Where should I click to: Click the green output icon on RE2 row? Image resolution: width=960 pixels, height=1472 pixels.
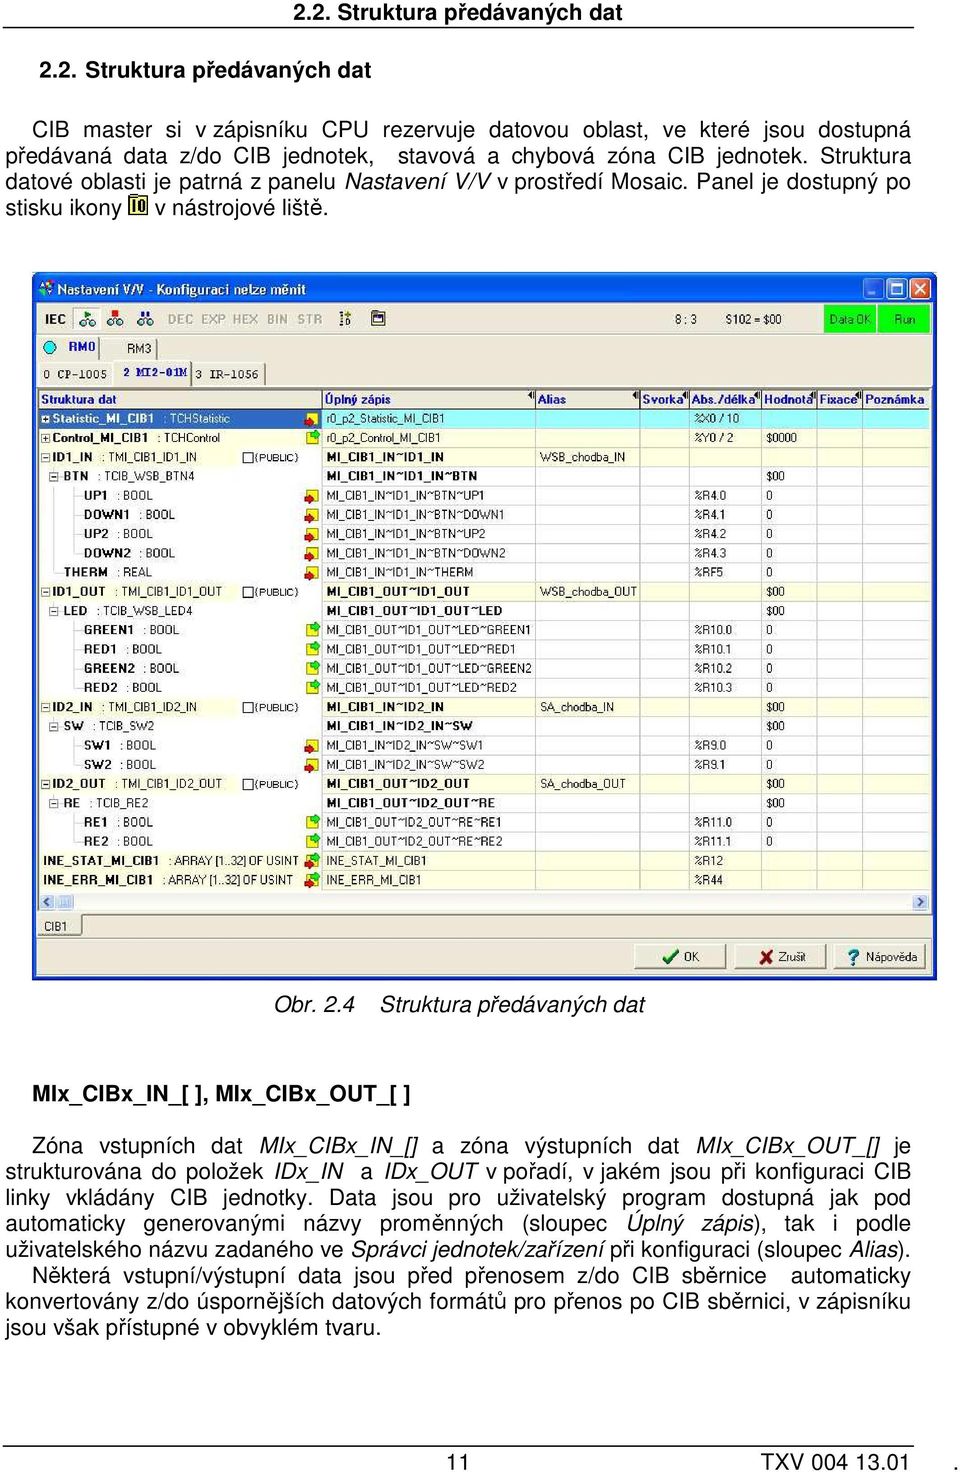[312, 842]
